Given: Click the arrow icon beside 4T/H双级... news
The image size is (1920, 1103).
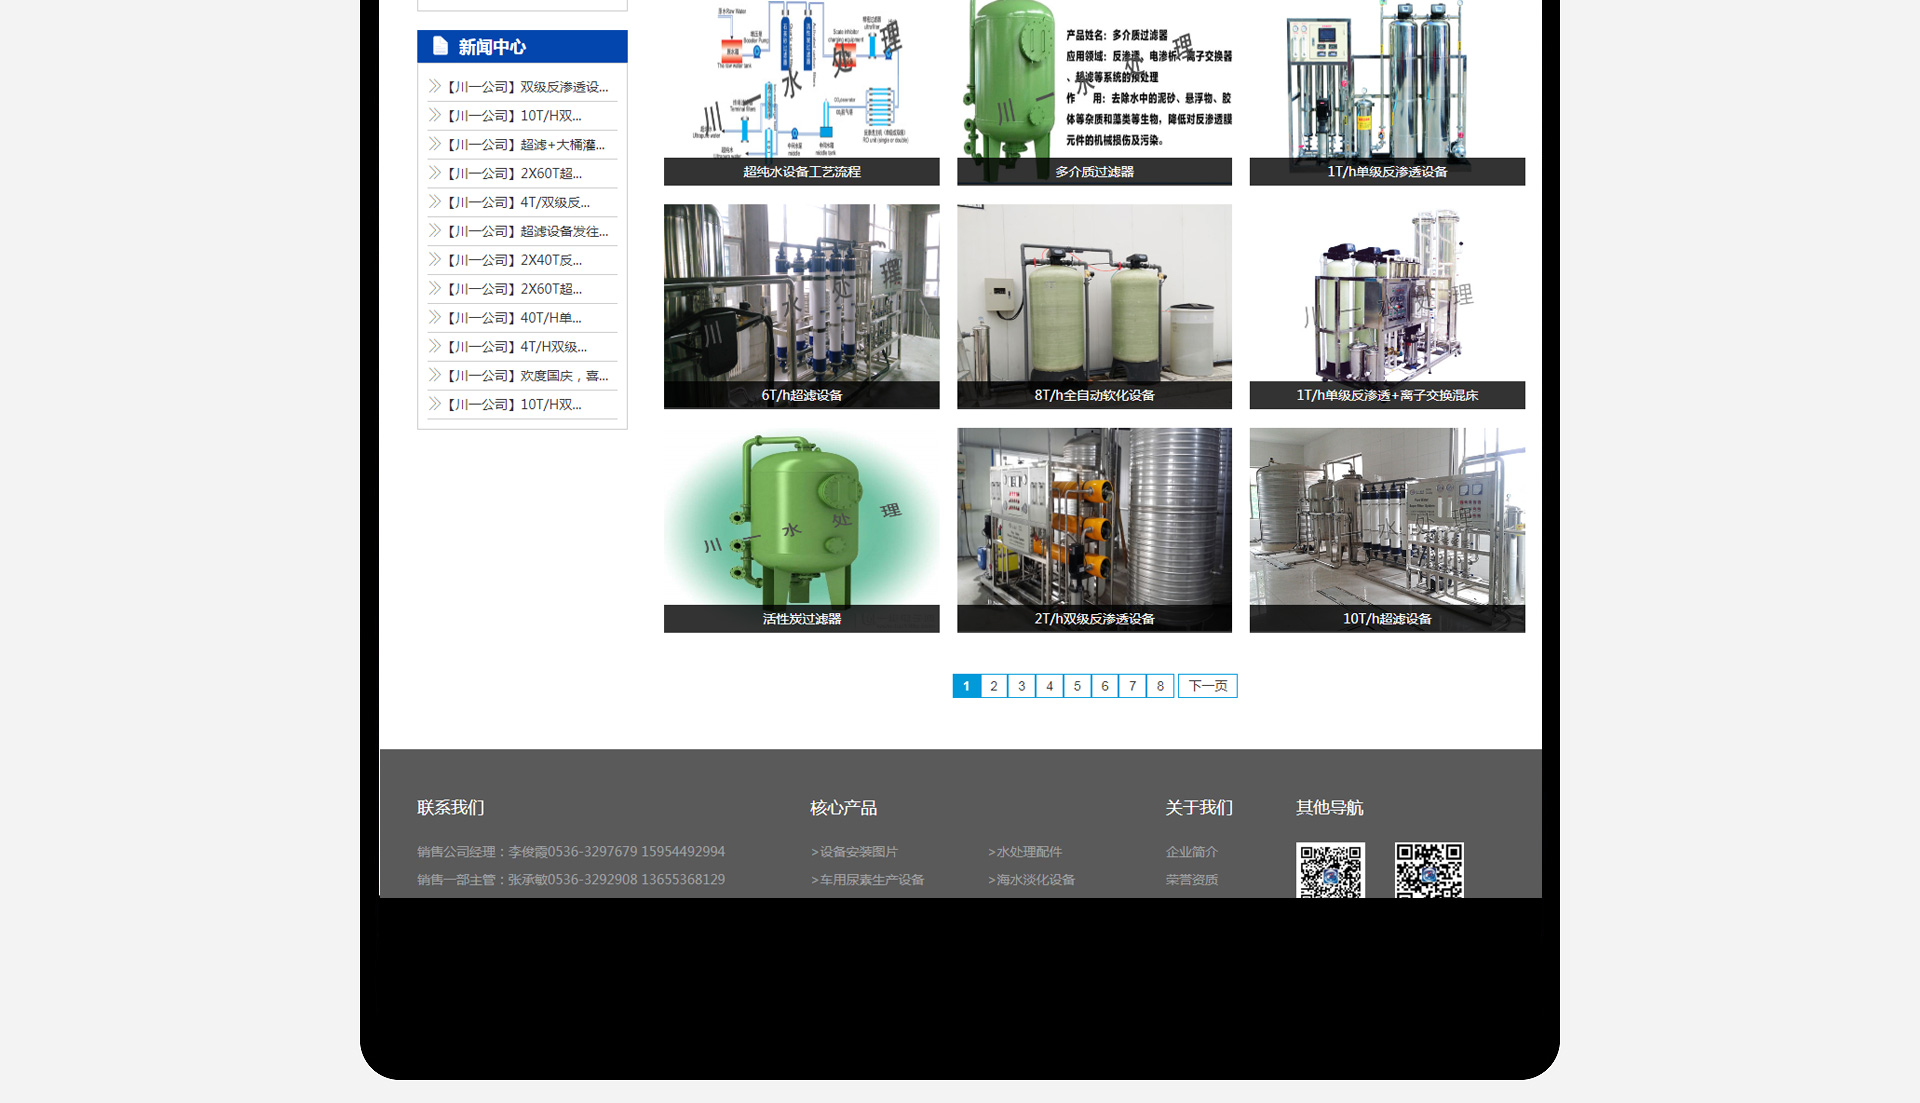Looking at the screenshot, I should (435, 347).
